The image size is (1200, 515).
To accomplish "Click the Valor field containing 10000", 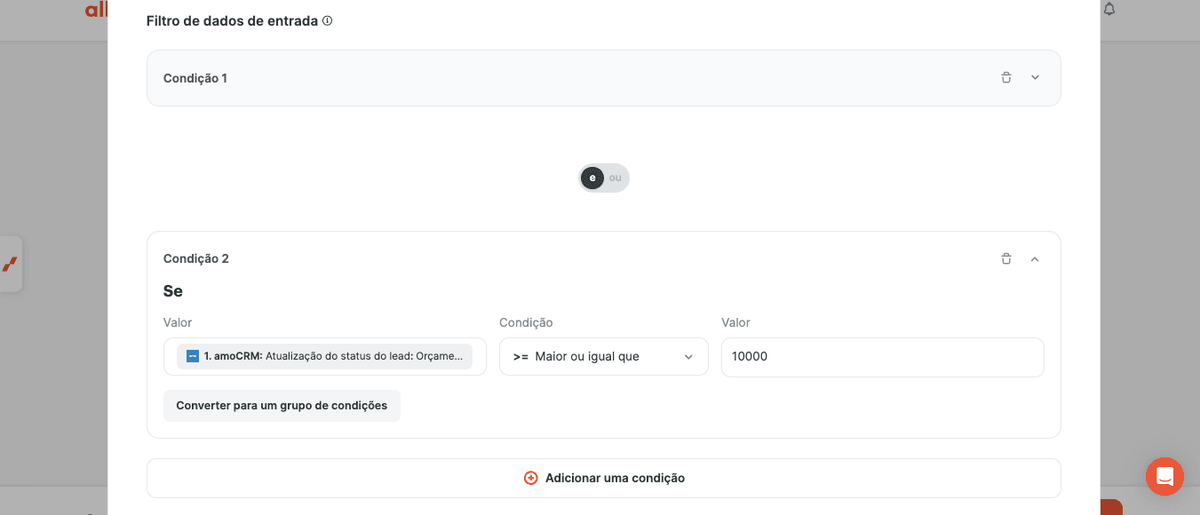I will point(882,356).
